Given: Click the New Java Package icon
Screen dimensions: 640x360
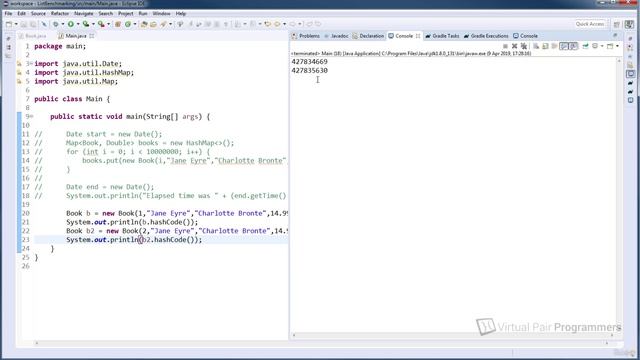Looking at the screenshot, I should [x=118, y=24].
